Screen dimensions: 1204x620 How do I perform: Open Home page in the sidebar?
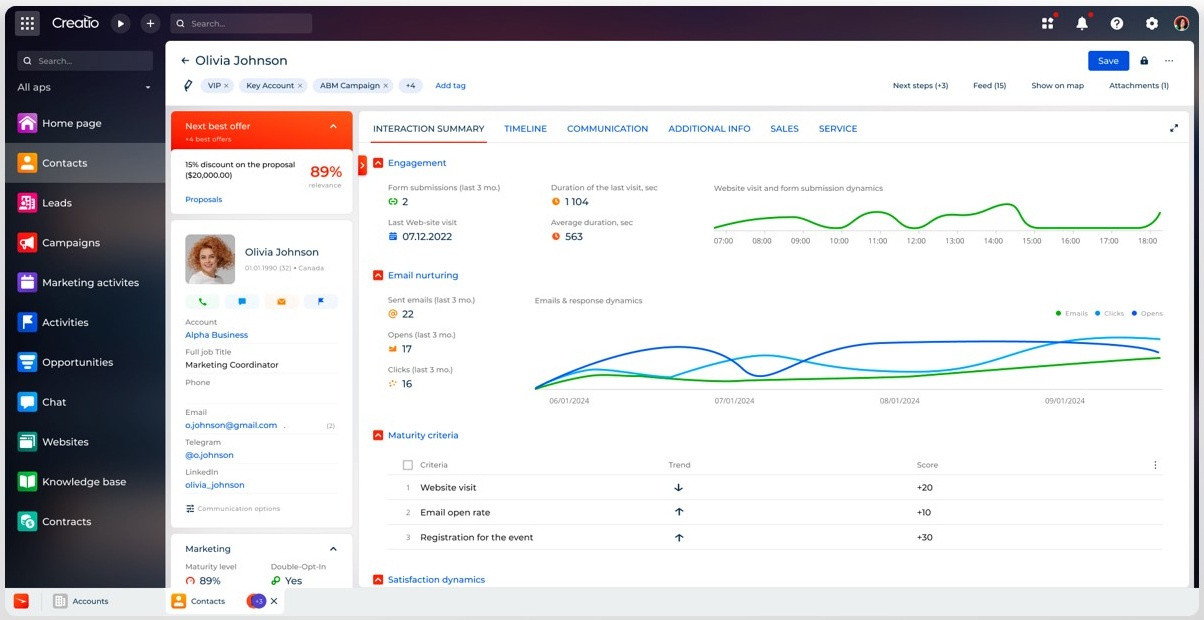point(85,123)
